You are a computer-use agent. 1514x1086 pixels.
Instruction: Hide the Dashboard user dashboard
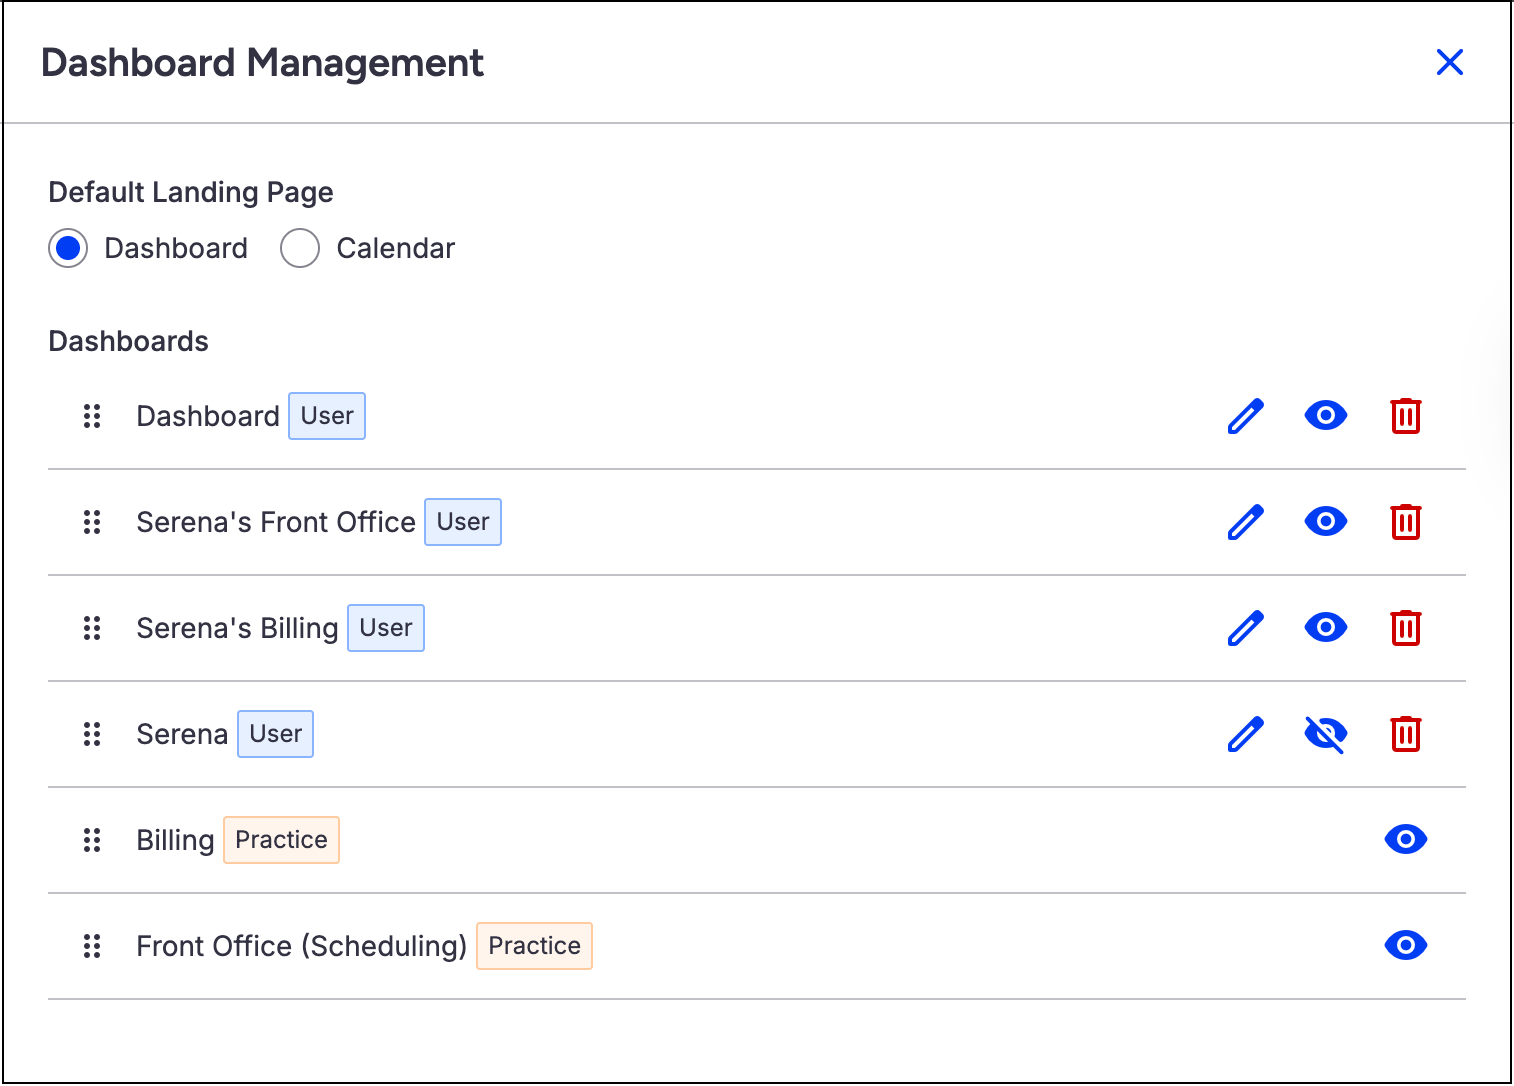point(1325,416)
